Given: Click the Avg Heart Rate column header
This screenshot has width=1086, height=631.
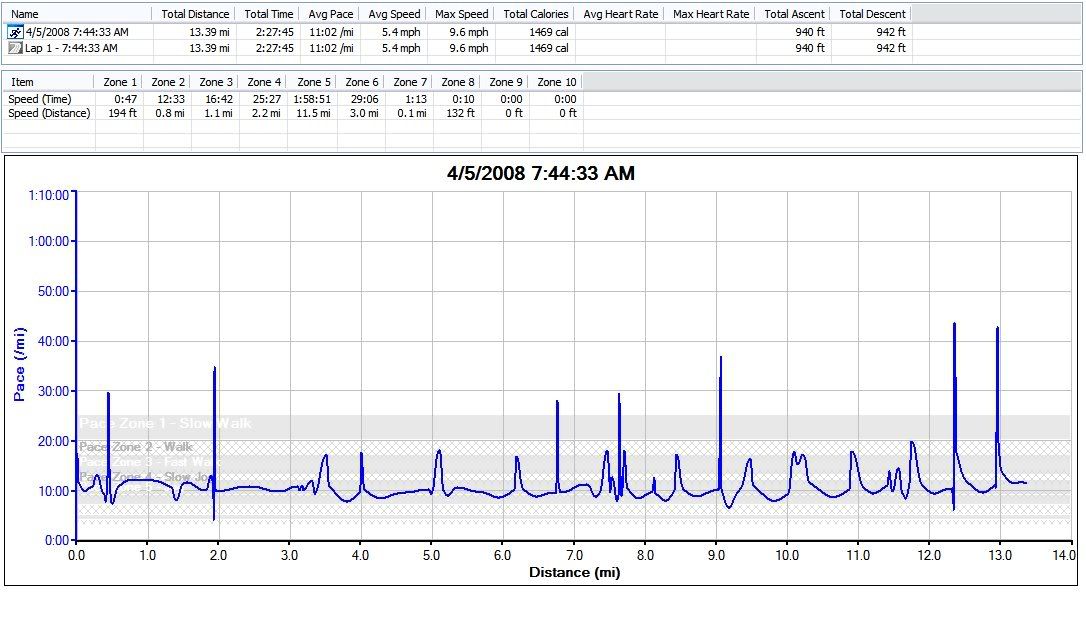Looking at the screenshot, I should pyautogui.click(x=620, y=14).
